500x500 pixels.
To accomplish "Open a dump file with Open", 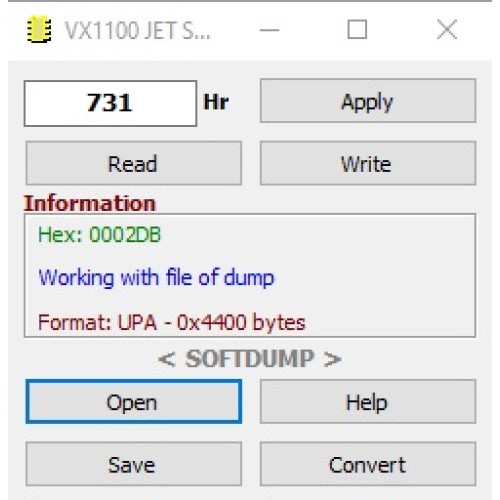I will coord(134,402).
